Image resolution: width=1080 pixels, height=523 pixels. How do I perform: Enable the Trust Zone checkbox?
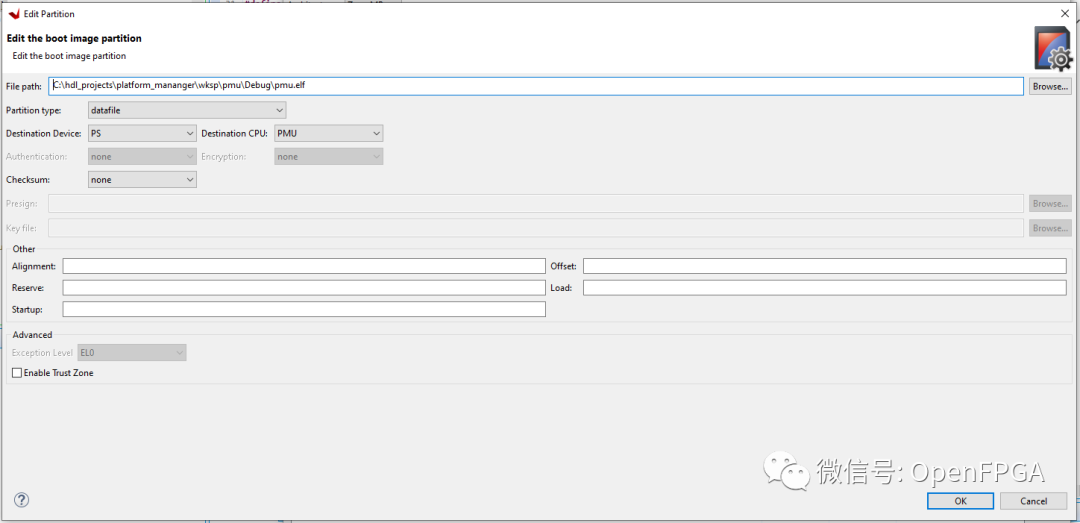pyautogui.click(x=16, y=373)
